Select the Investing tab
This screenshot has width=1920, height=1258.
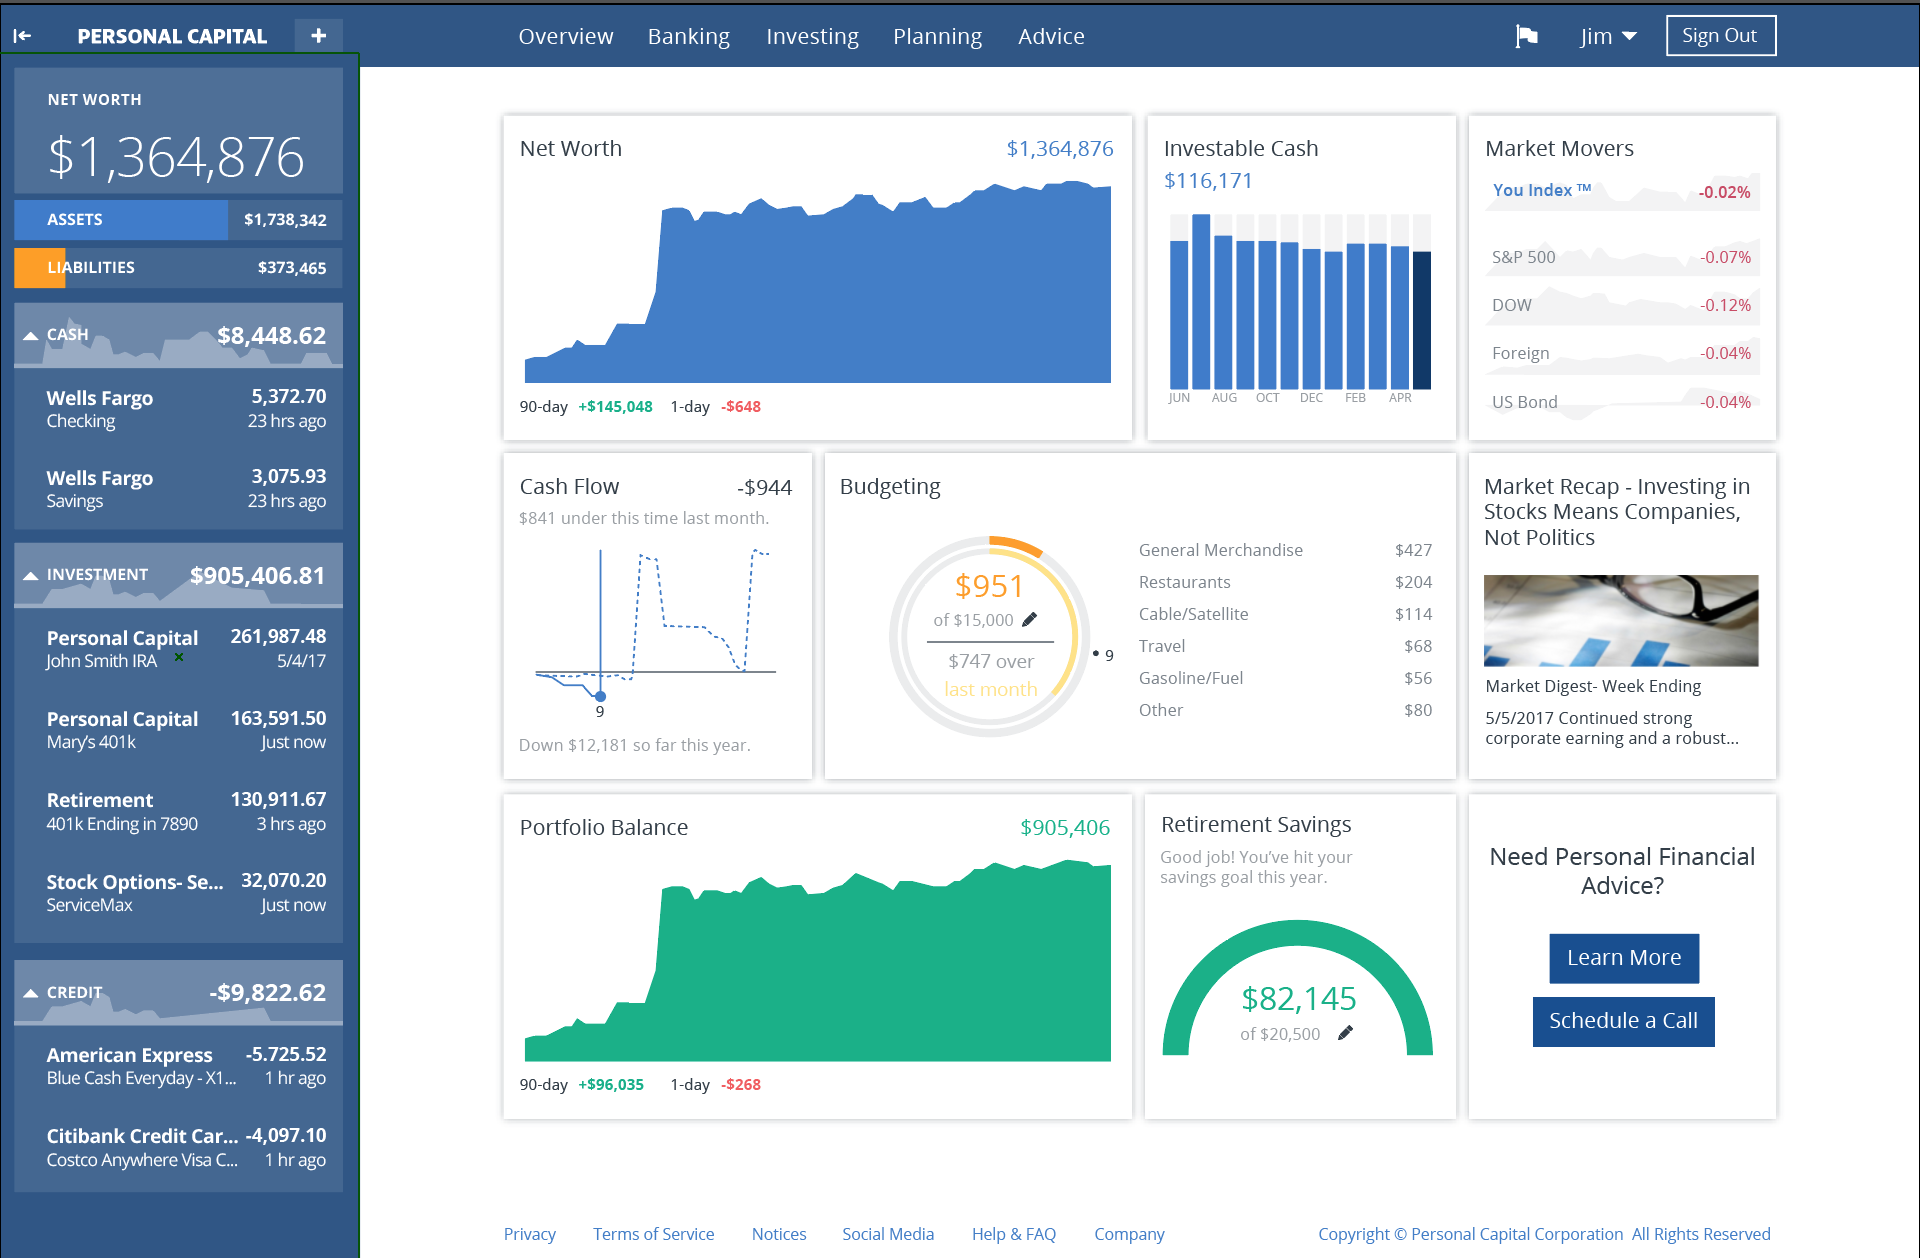810,37
